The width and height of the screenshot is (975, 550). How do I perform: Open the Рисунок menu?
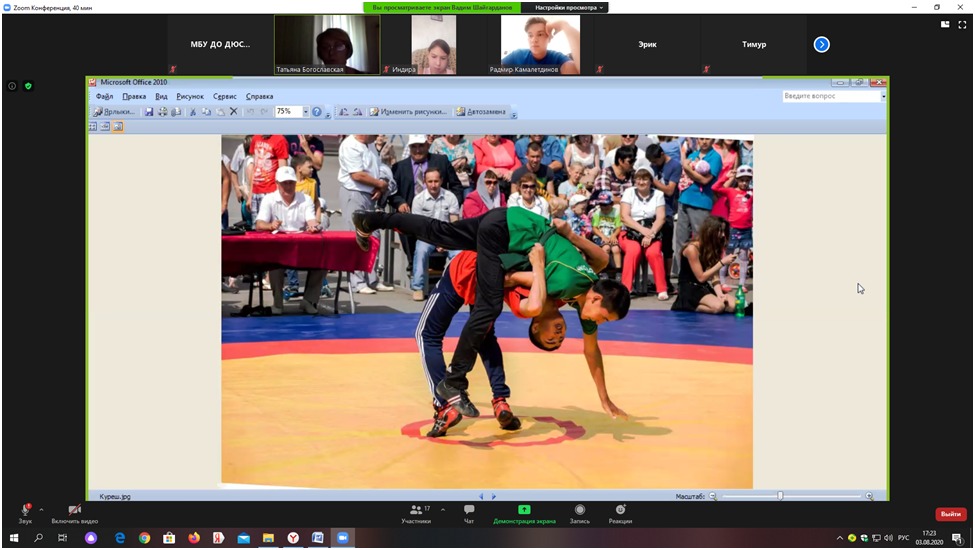(x=190, y=97)
